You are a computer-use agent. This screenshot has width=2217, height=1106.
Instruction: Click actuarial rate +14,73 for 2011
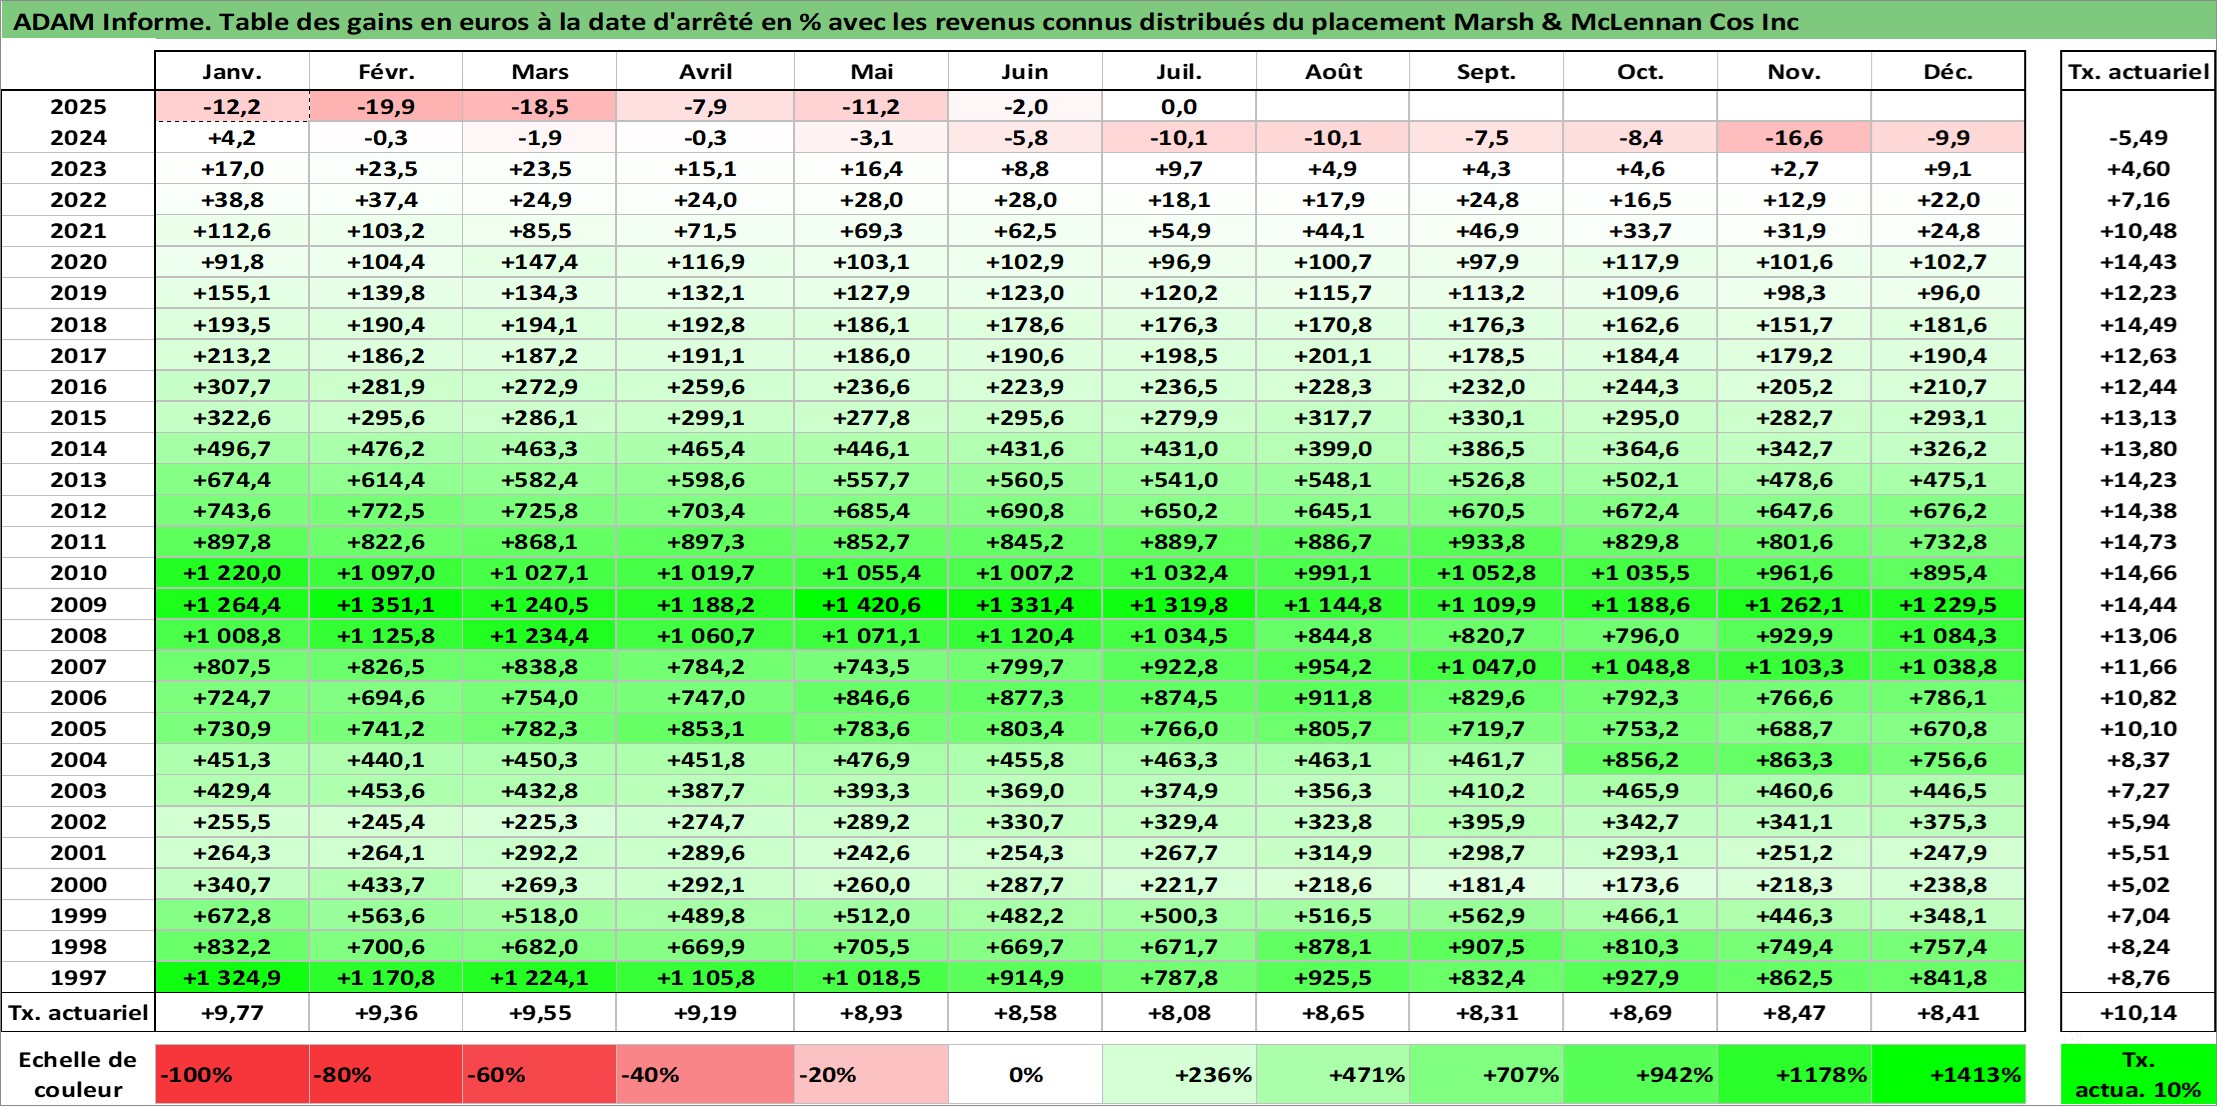[2138, 542]
